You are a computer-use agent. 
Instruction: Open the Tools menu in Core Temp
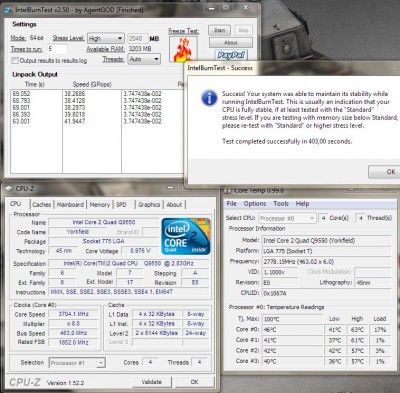pyautogui.click(x=281, y=204)
